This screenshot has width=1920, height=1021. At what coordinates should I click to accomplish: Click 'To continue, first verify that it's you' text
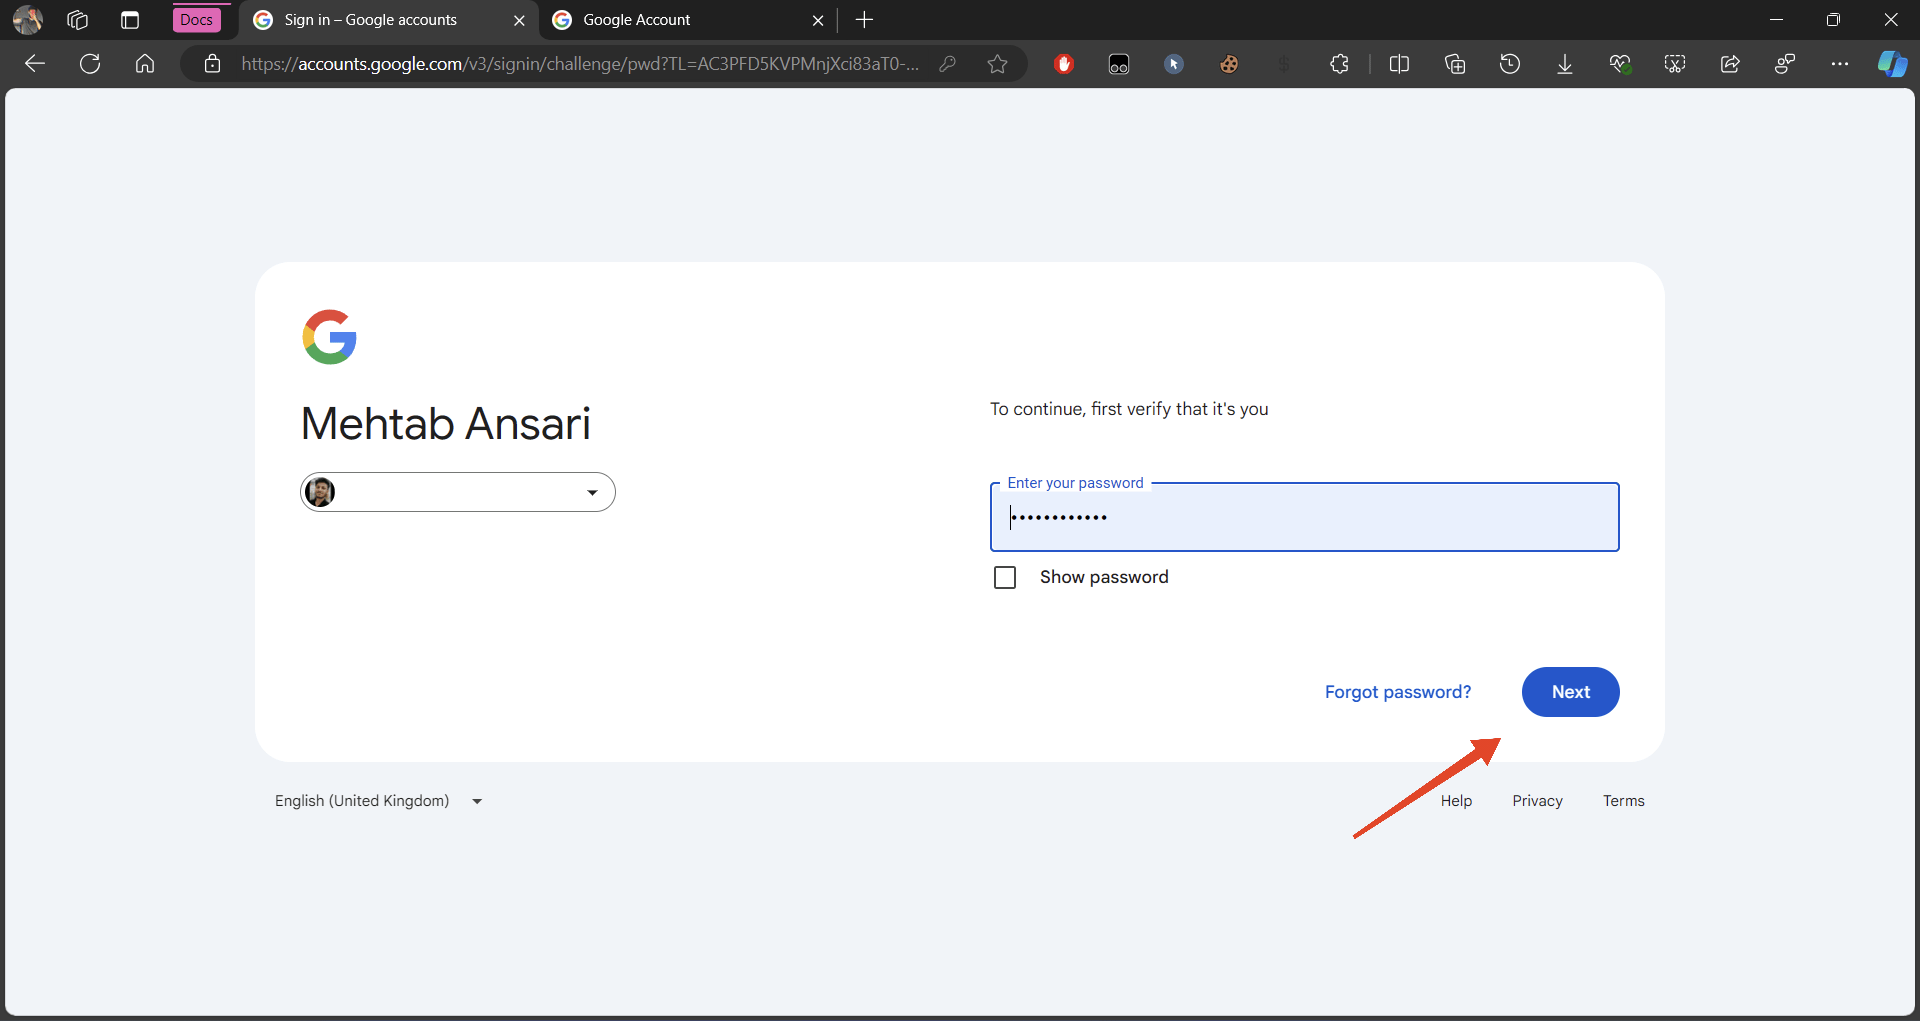(1129, 409)
